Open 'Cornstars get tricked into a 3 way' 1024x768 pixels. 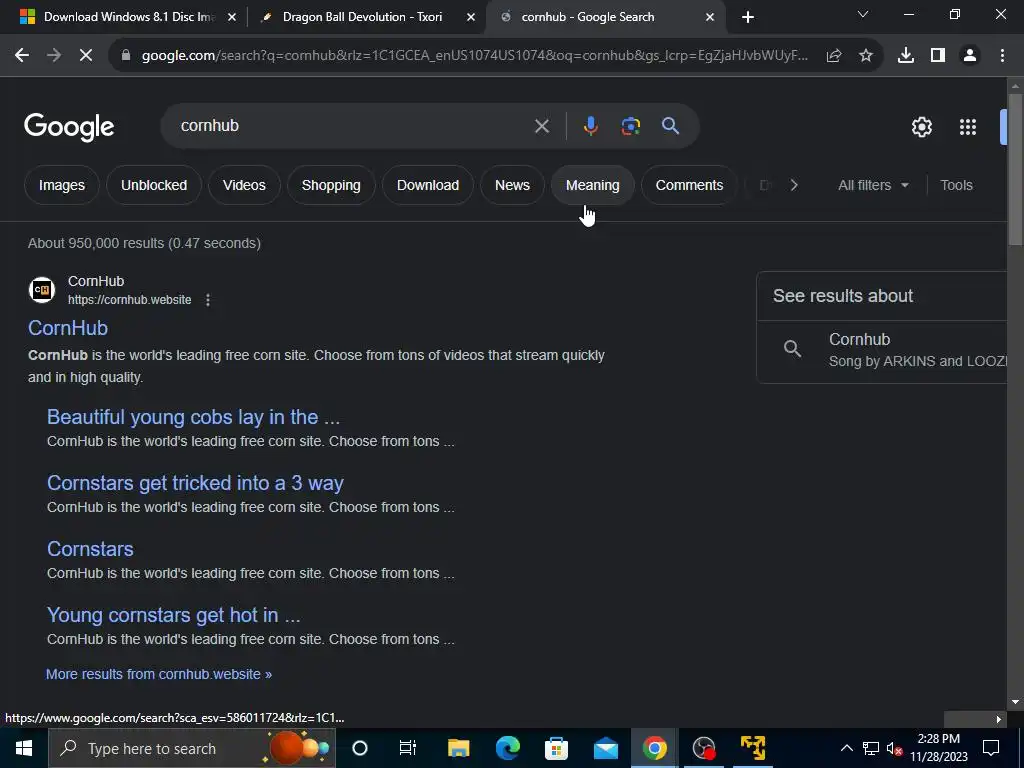coord(195,483)
